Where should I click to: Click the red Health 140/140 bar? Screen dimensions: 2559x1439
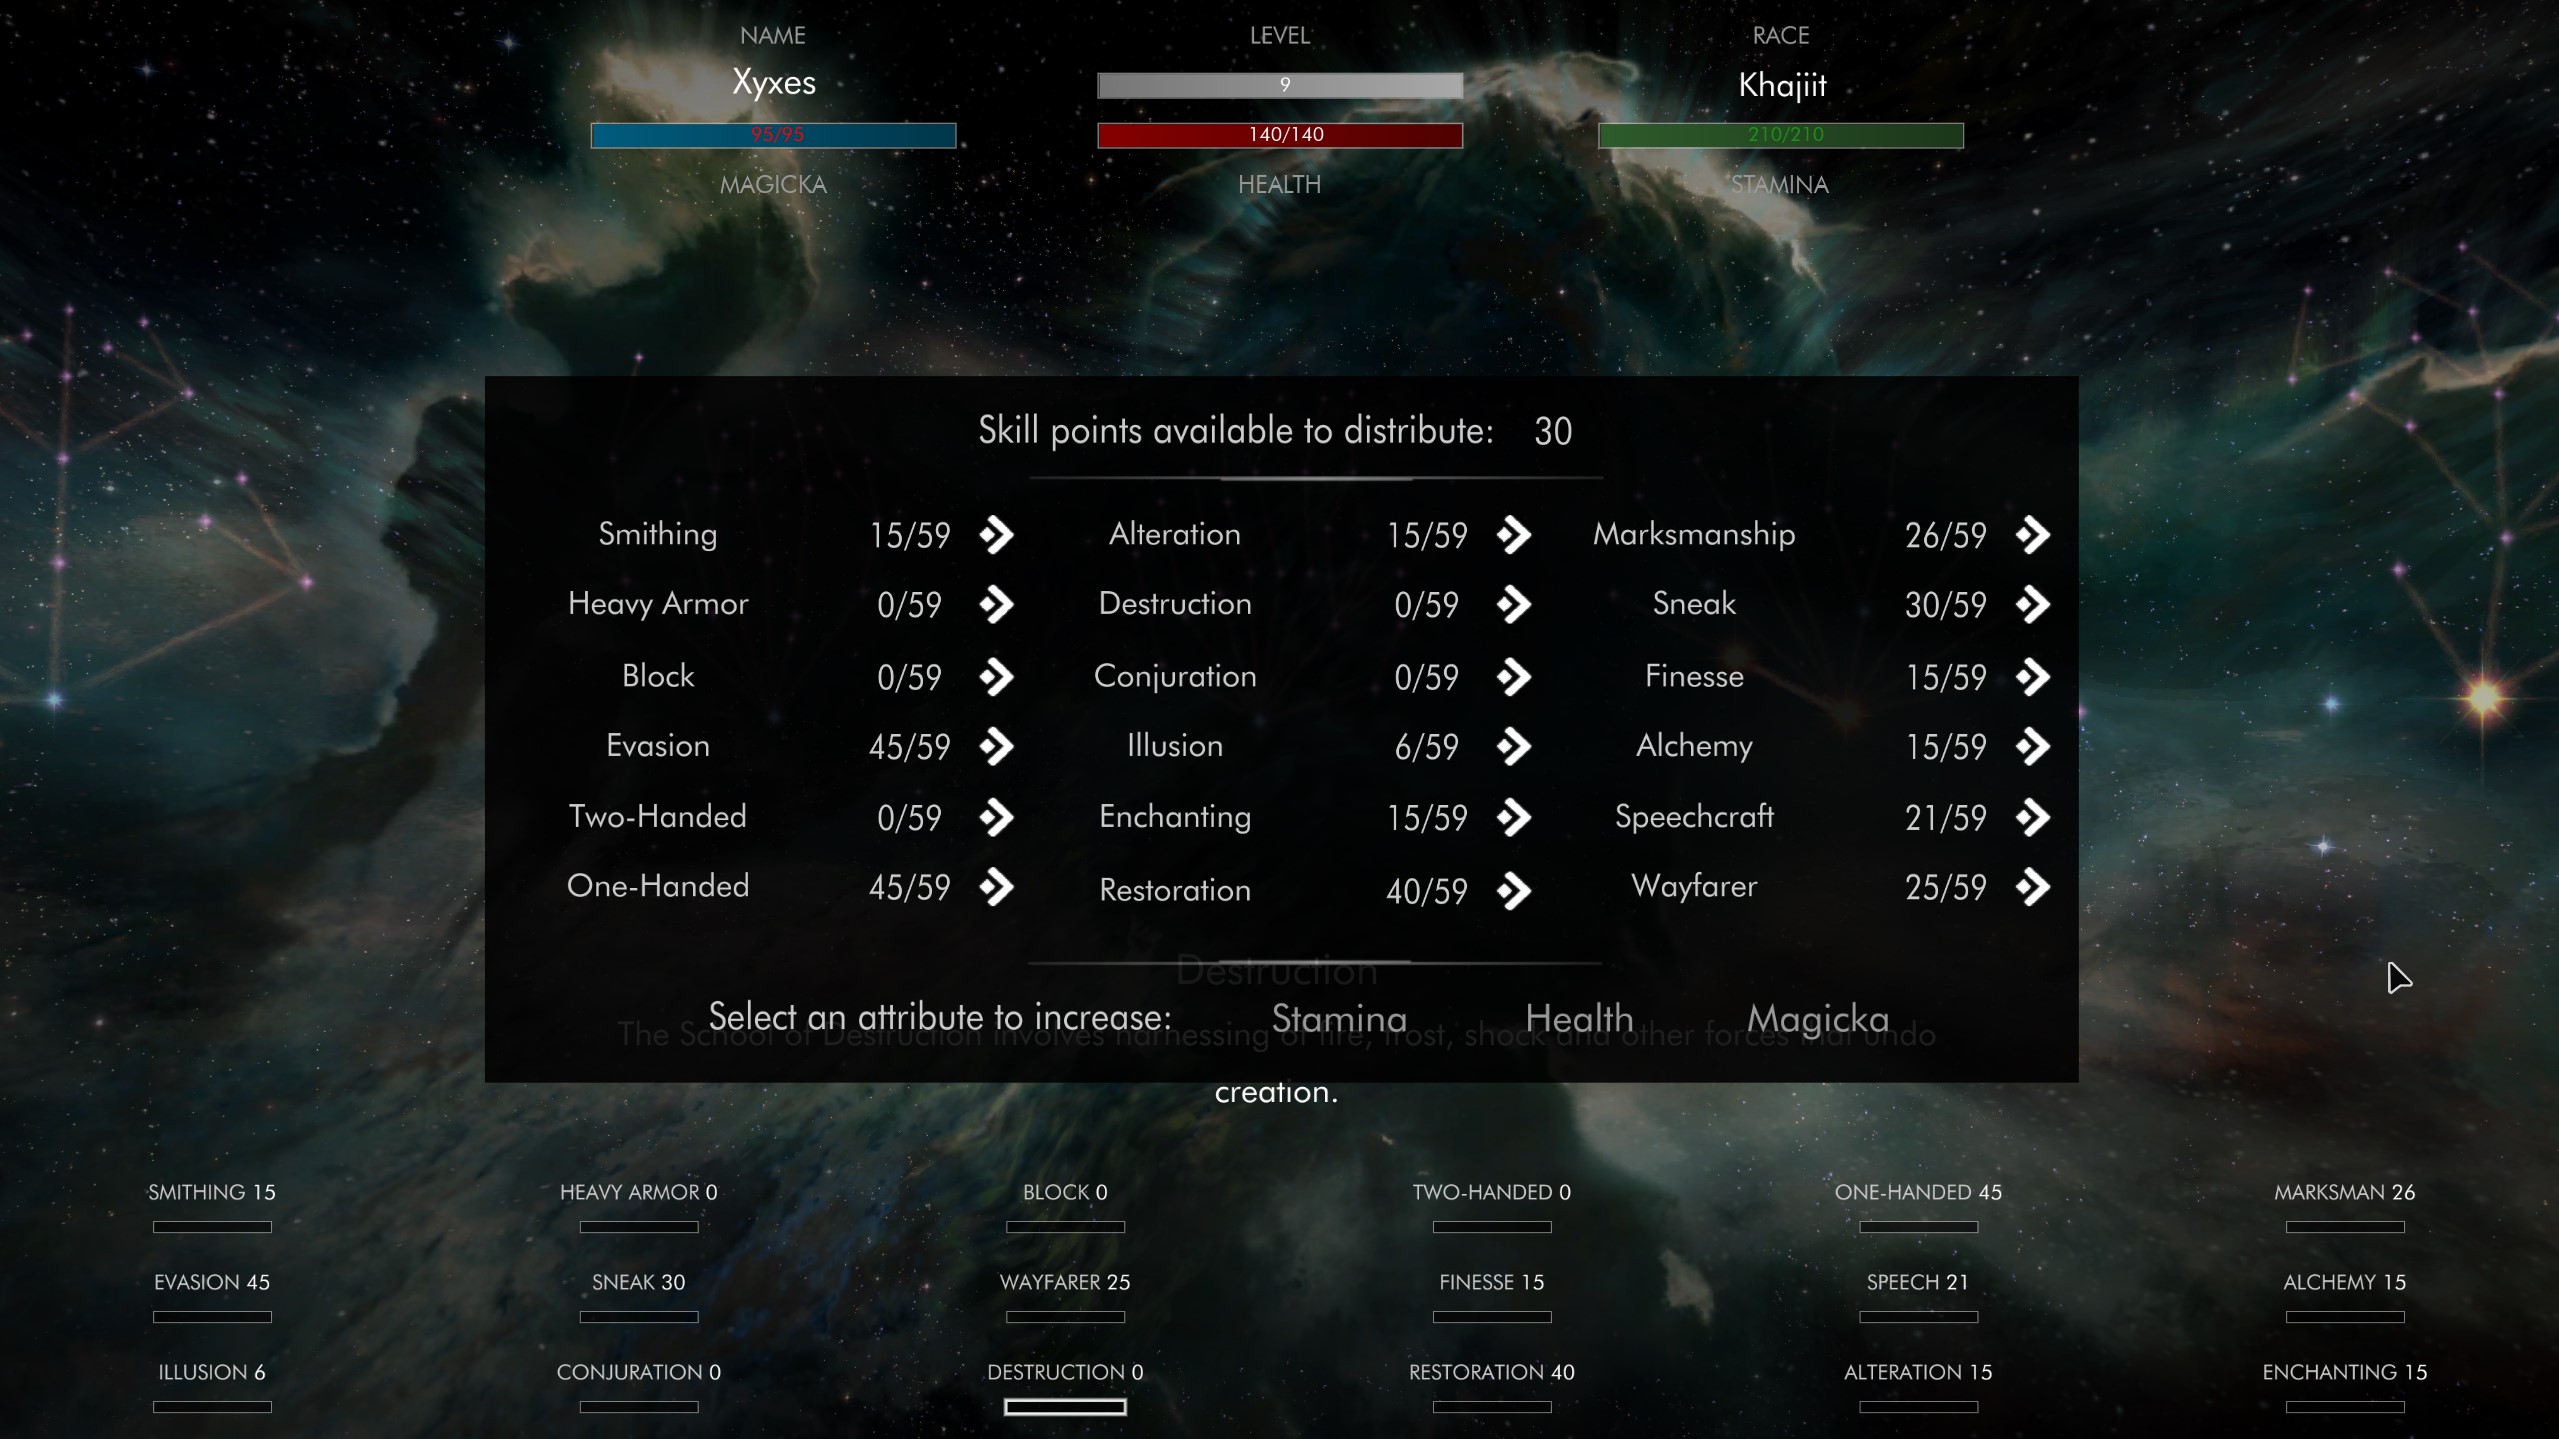[x=1280, y=135]
